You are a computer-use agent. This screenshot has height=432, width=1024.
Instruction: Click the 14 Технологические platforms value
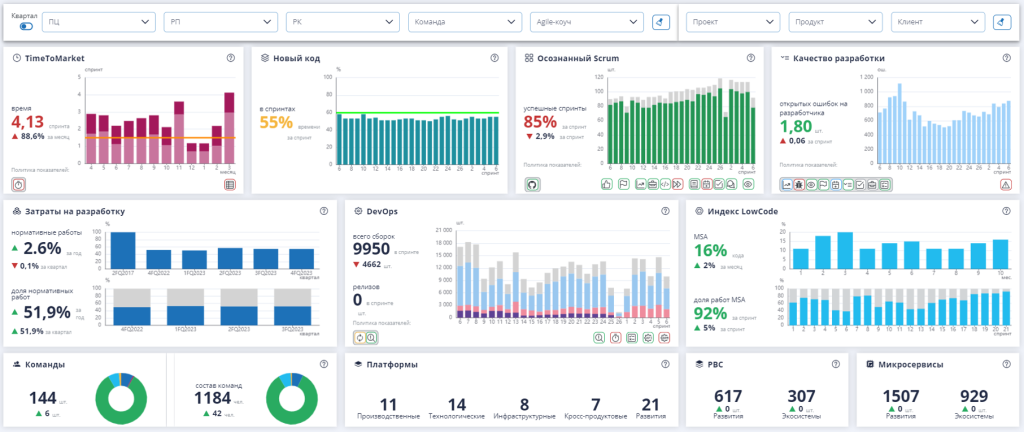point(456,405)
